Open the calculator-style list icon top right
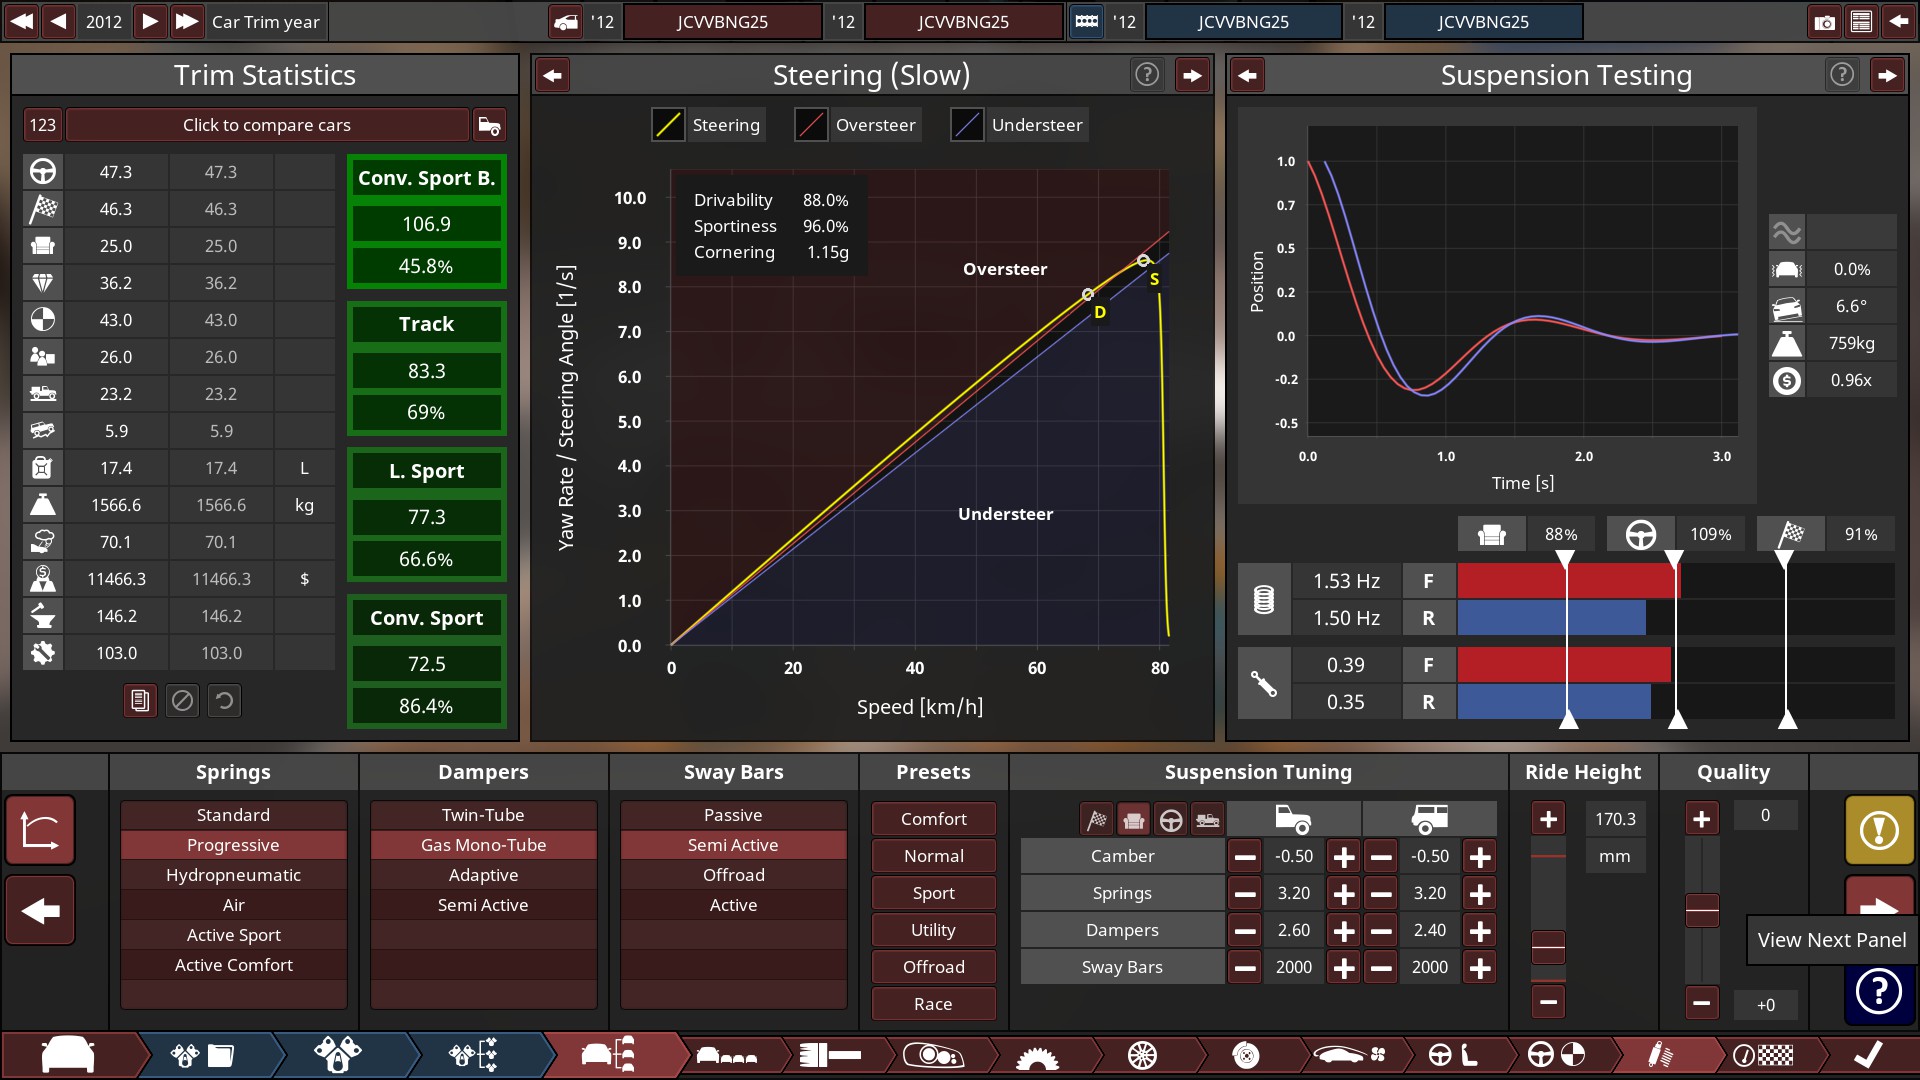 pos(1861,21)
